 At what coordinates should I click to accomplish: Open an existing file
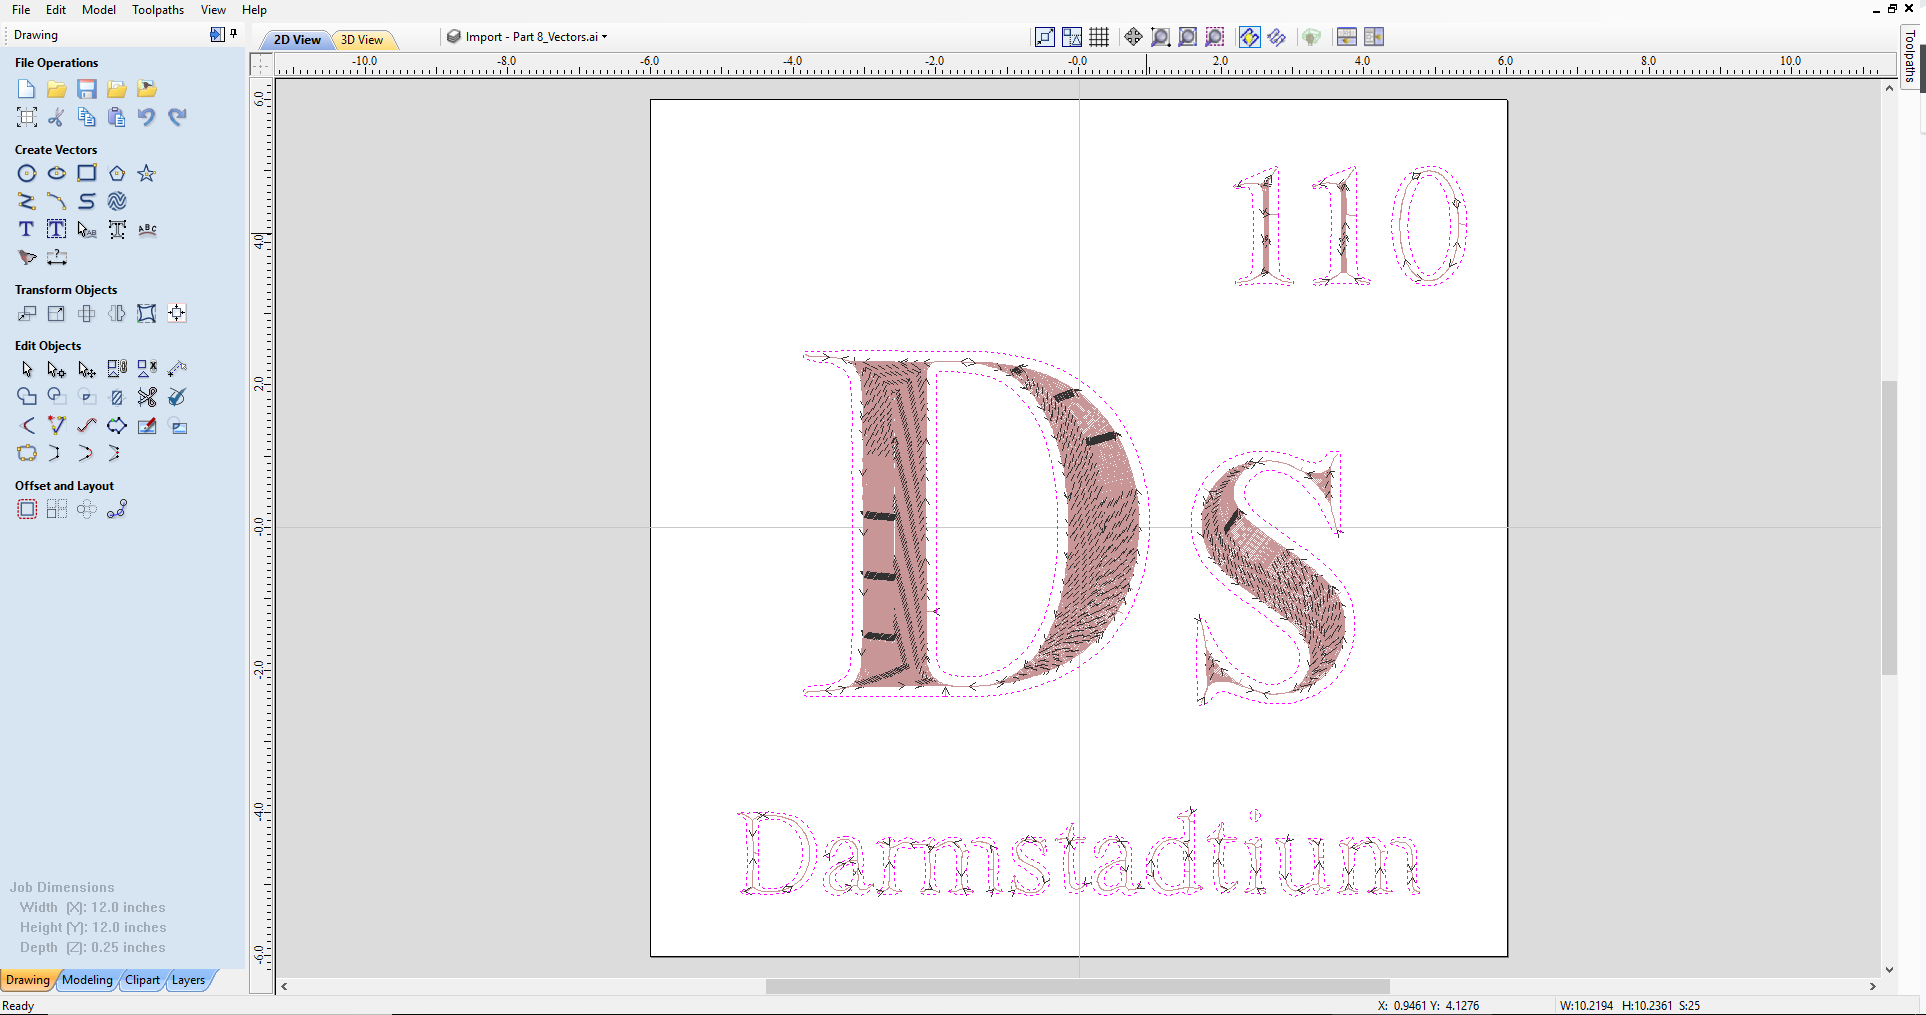click(57, 89)
